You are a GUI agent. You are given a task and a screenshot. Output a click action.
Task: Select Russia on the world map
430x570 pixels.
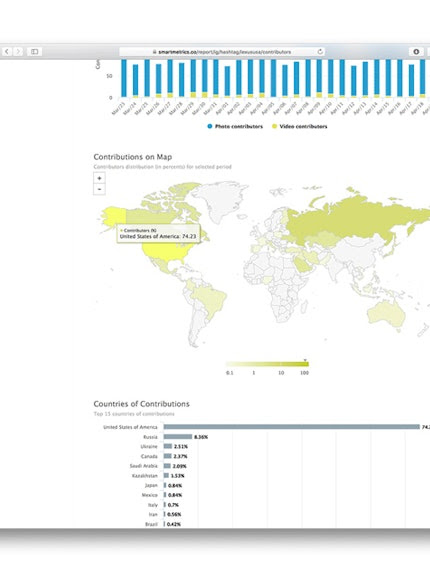tap(349, 218)
